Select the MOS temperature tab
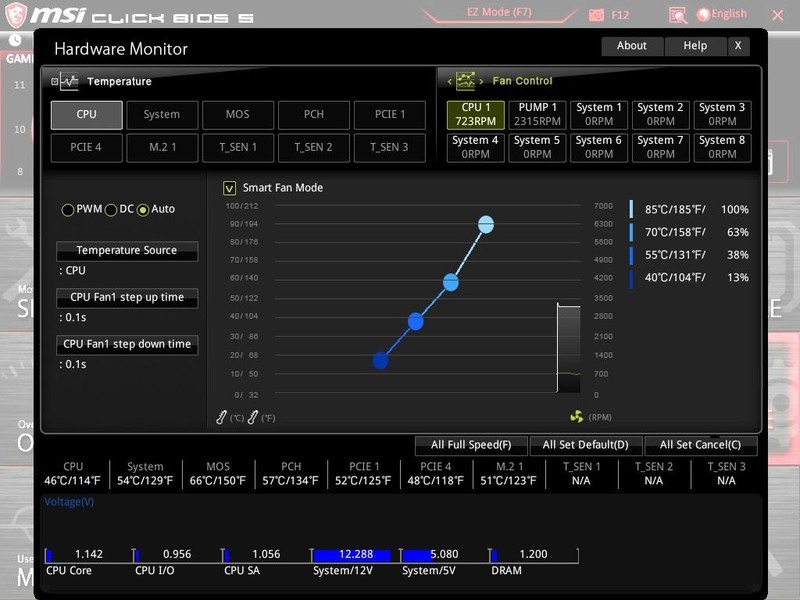The image size is (800, 600). point(238,115)
